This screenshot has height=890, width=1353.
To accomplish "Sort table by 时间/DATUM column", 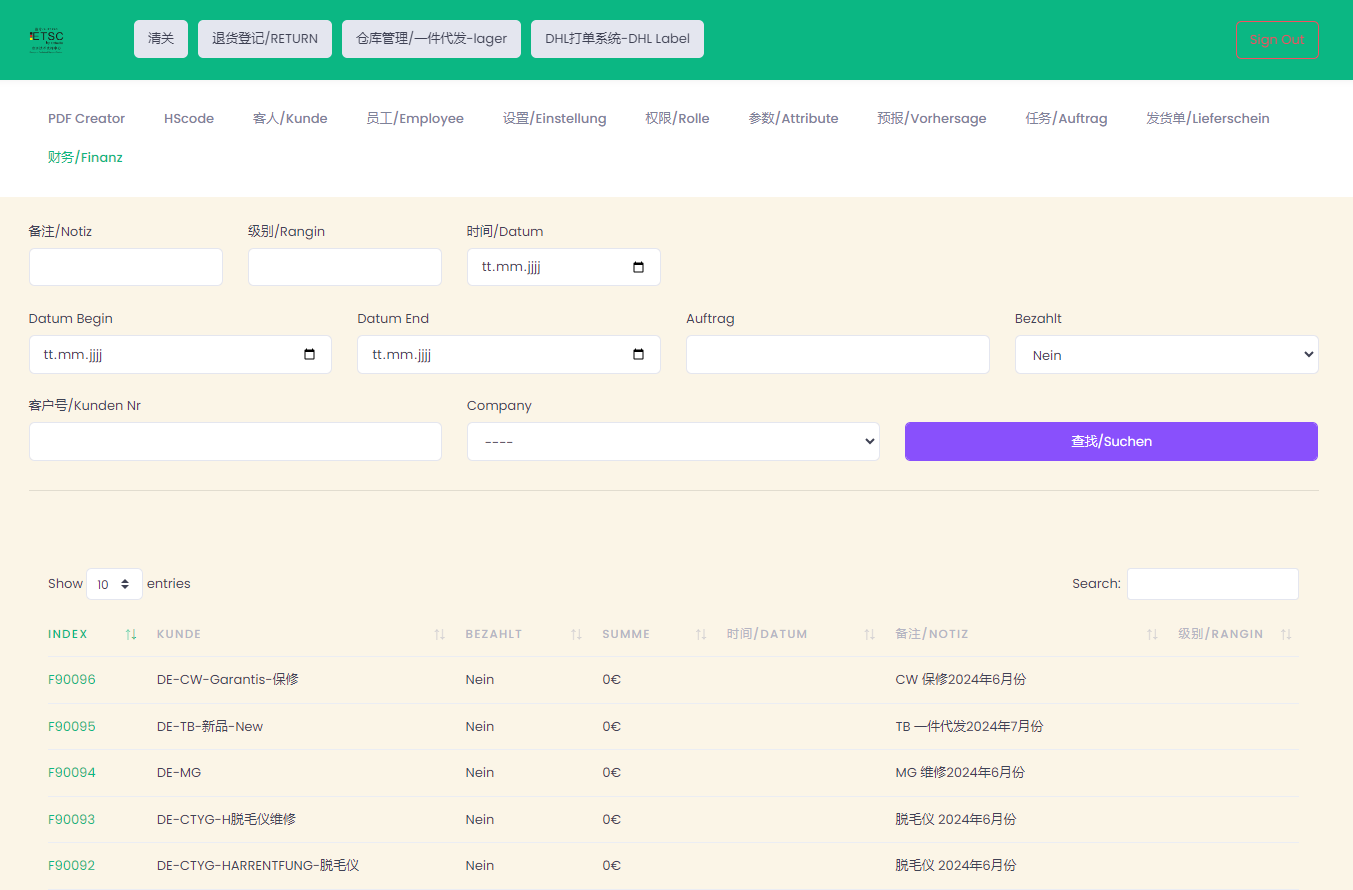I will click(801, 634).
